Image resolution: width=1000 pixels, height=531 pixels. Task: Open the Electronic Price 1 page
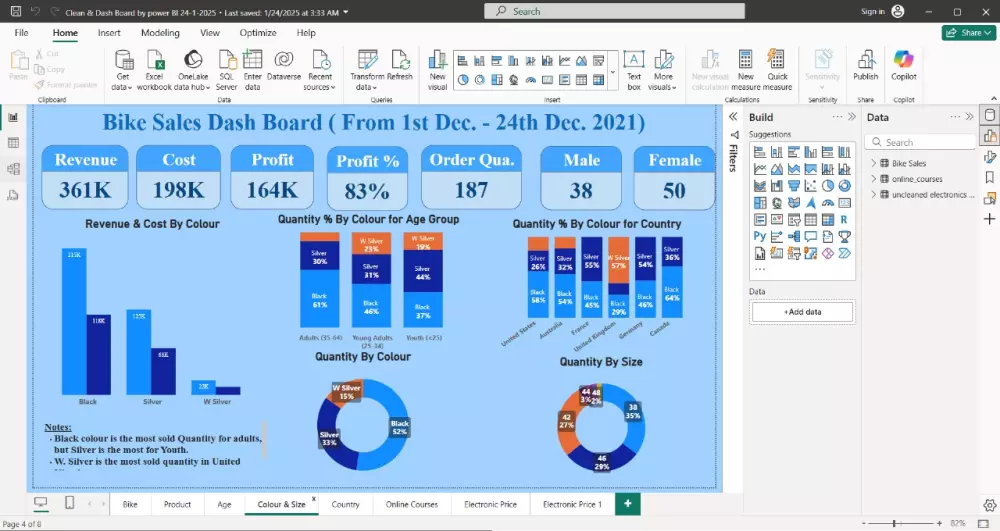(572, 504)
